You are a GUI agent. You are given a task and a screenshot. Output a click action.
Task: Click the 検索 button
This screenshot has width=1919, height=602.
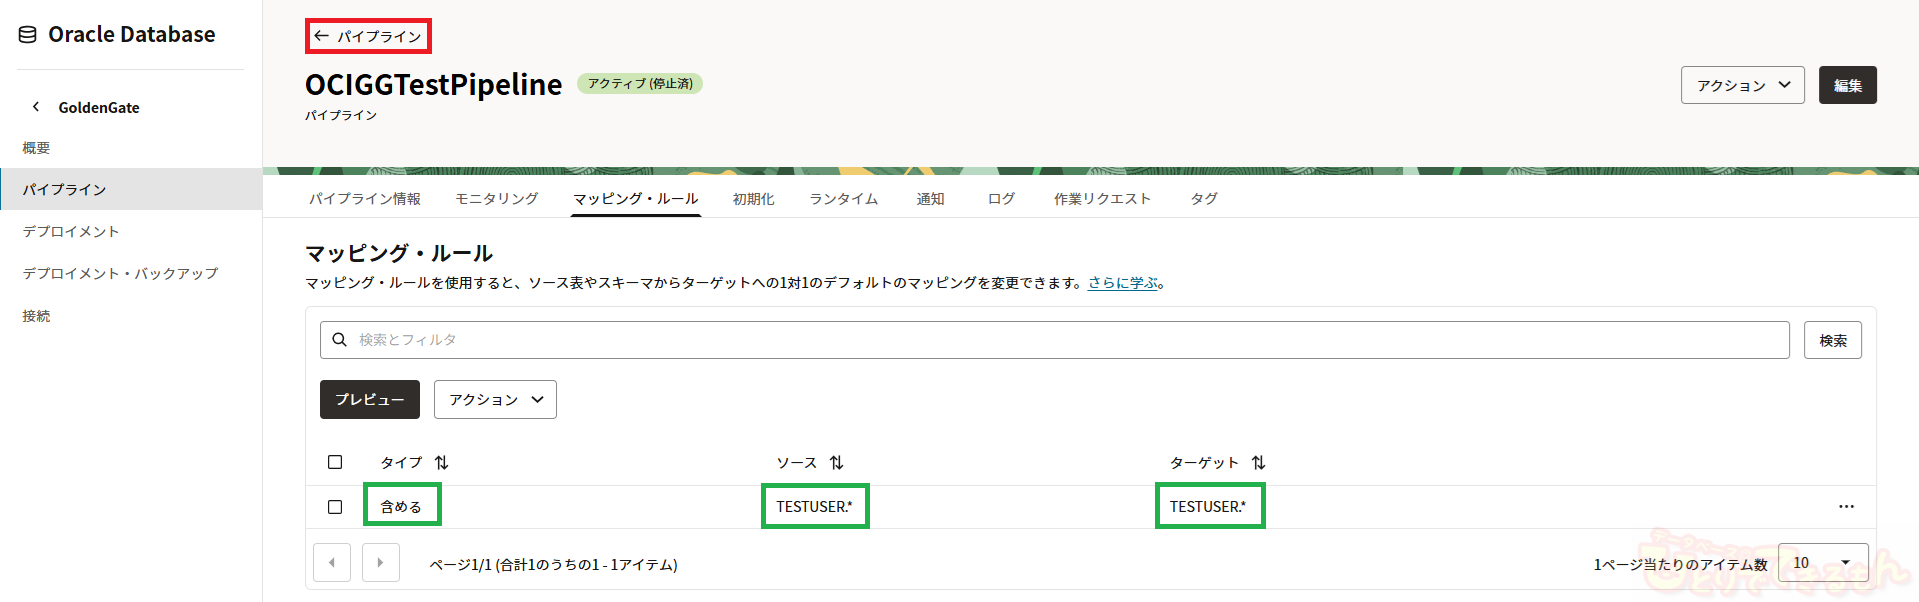pos(1833,340)
